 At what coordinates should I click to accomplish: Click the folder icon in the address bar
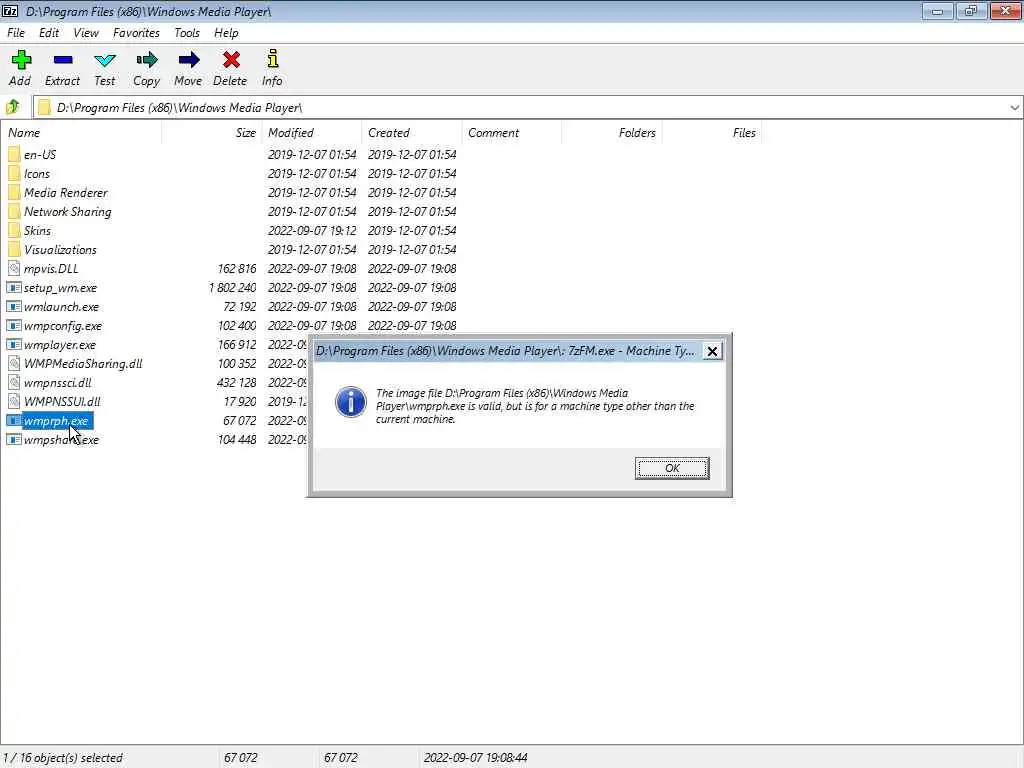pyautogui.click(x=44, y=107)
